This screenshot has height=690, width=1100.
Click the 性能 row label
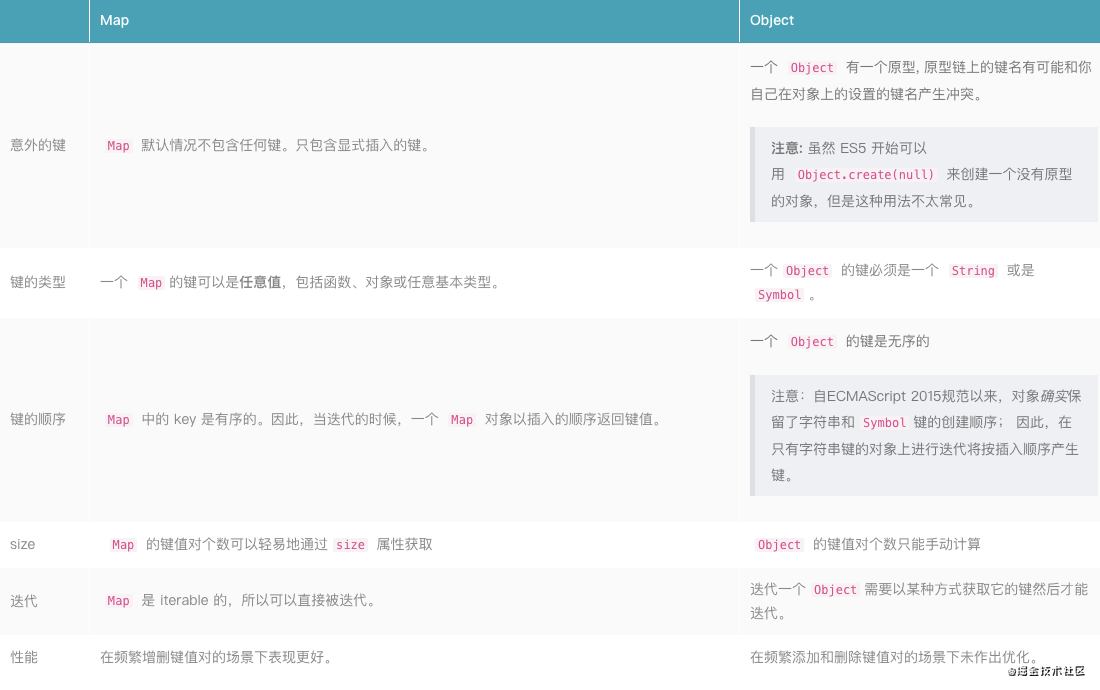click(24, 657)
